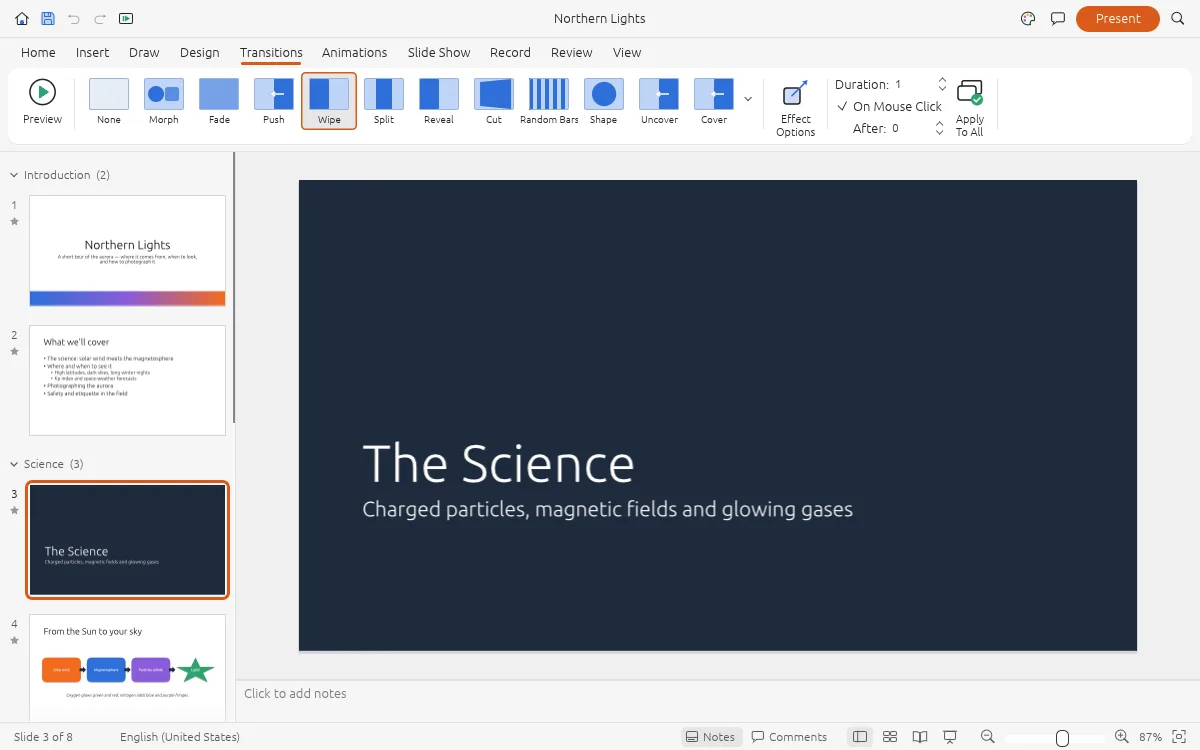
Task: Open the comments speech bubble icon at top
Action: [1057, 18]
